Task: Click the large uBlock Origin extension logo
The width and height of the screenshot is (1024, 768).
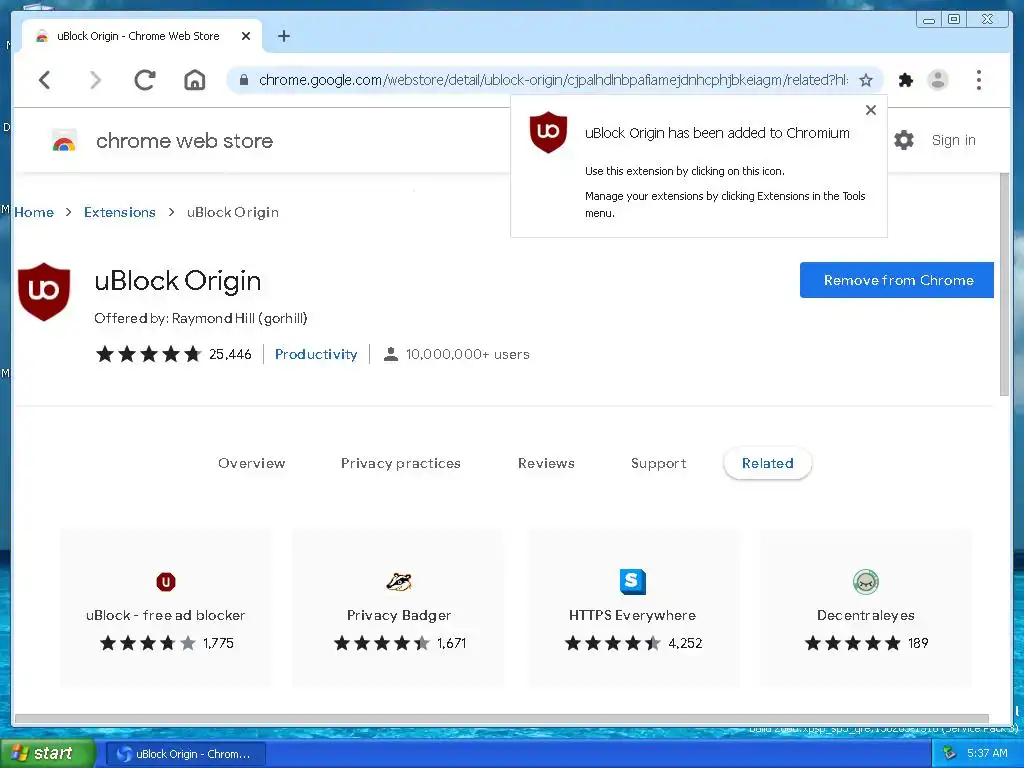Action: point(44,291)
